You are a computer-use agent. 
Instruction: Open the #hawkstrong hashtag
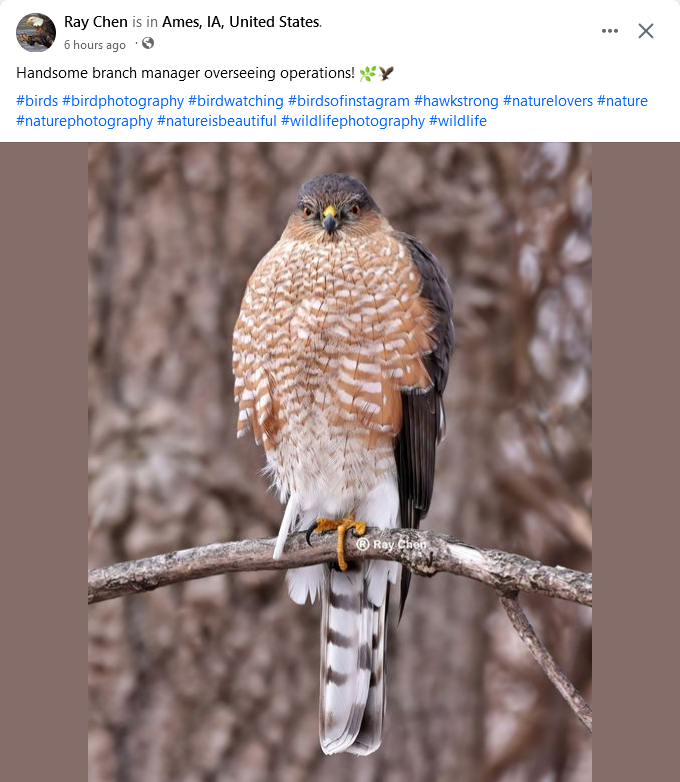pyautogui.click(x=456, y=101)
